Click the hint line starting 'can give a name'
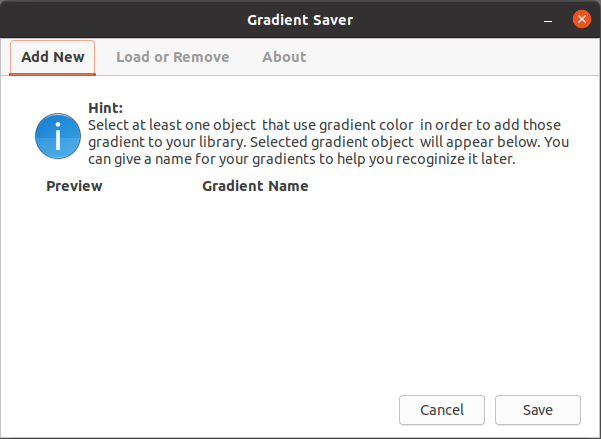Screen dimensions: 601x439 point(302,159)
